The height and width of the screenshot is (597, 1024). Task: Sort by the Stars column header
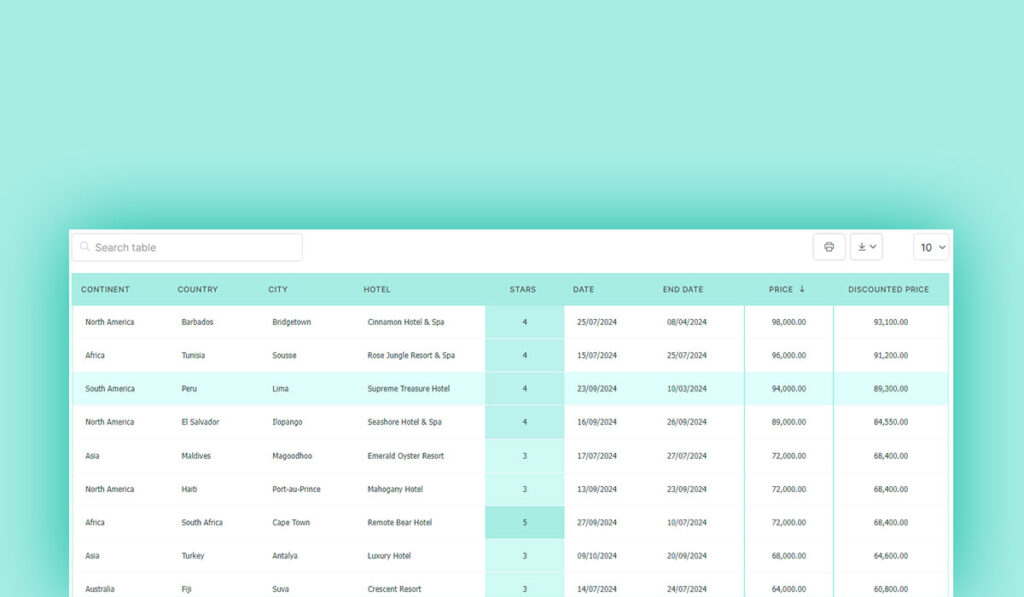[x=523, y=290]
